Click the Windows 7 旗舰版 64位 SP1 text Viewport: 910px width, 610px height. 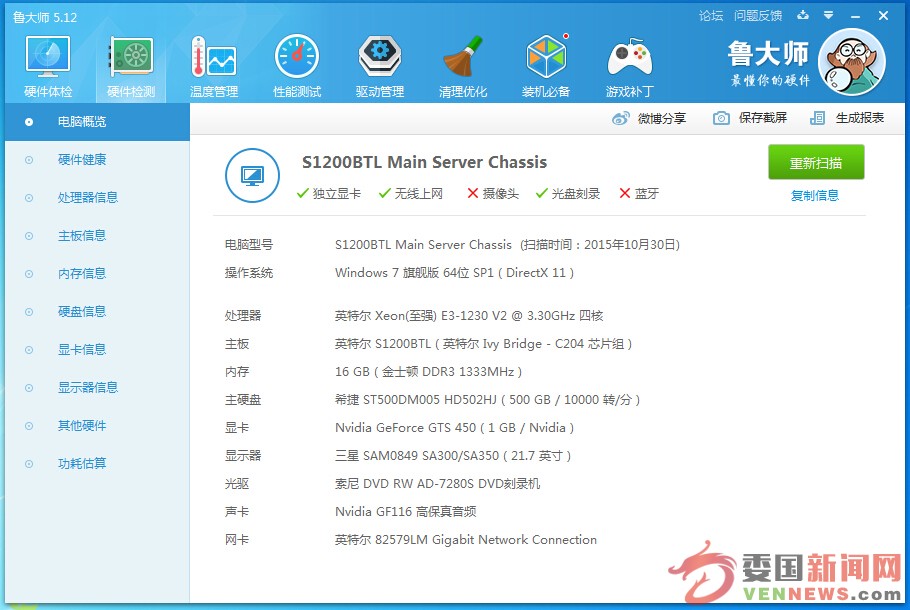tap(454, 273)
